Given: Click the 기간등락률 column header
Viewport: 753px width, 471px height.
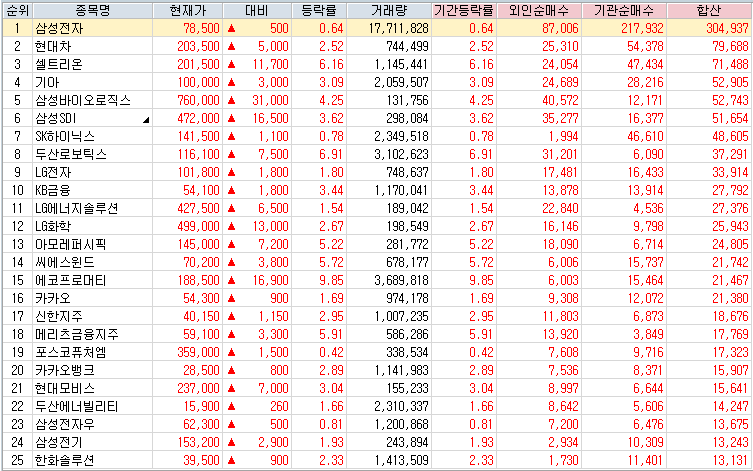Looking at the screenshot, I should coord(464,10).
